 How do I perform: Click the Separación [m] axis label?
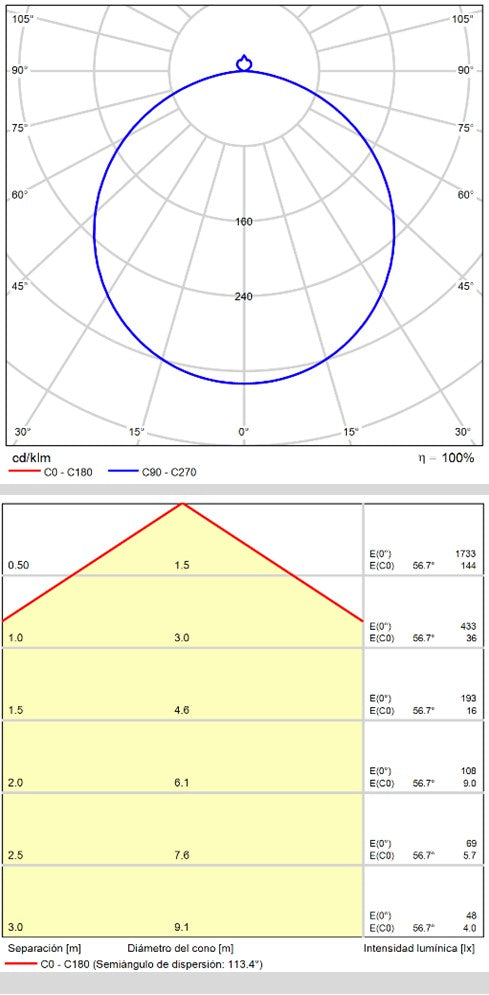click(x=44, y=949)
